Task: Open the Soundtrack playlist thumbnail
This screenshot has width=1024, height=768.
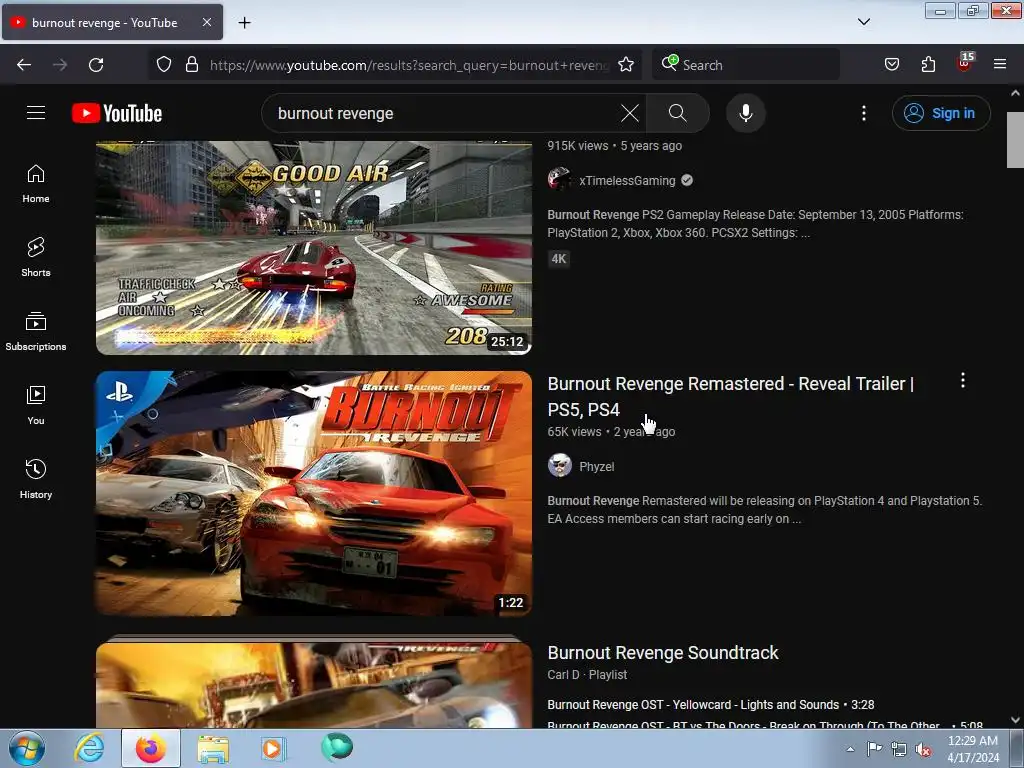Action: 313,684
